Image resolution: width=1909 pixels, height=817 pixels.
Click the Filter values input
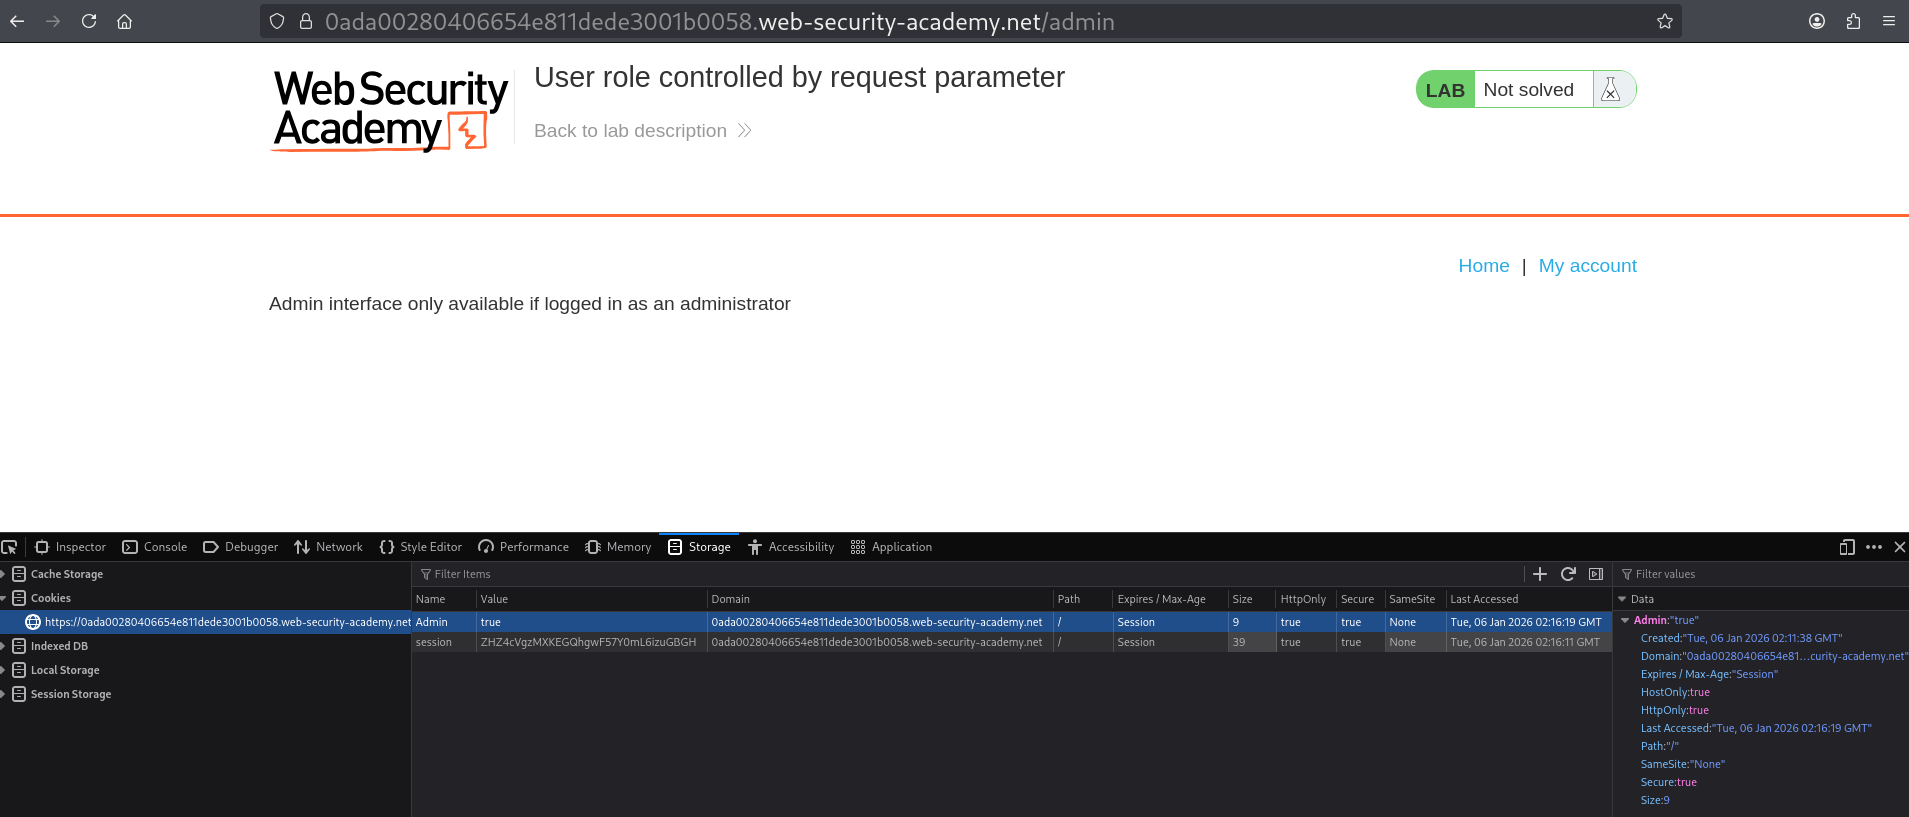pyautogui.click(x=1760, y=574)
